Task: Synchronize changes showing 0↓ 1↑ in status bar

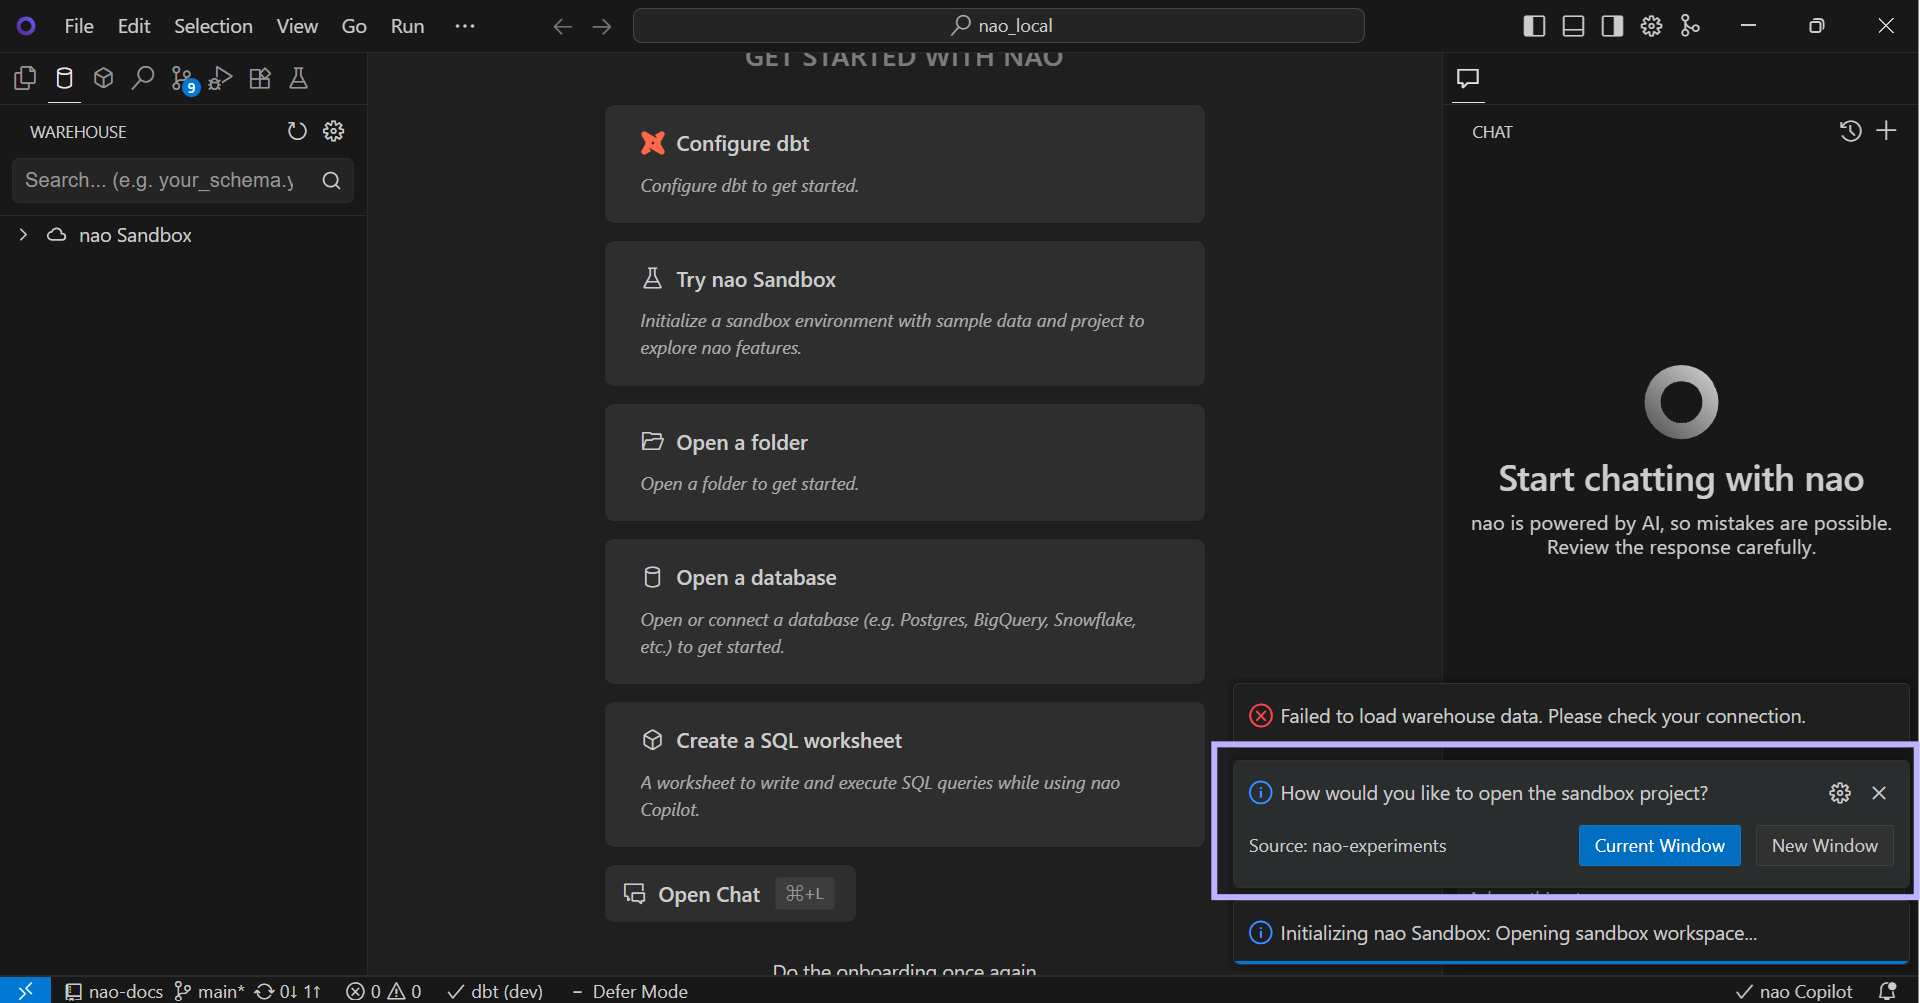Action: (x=288, y=991)
